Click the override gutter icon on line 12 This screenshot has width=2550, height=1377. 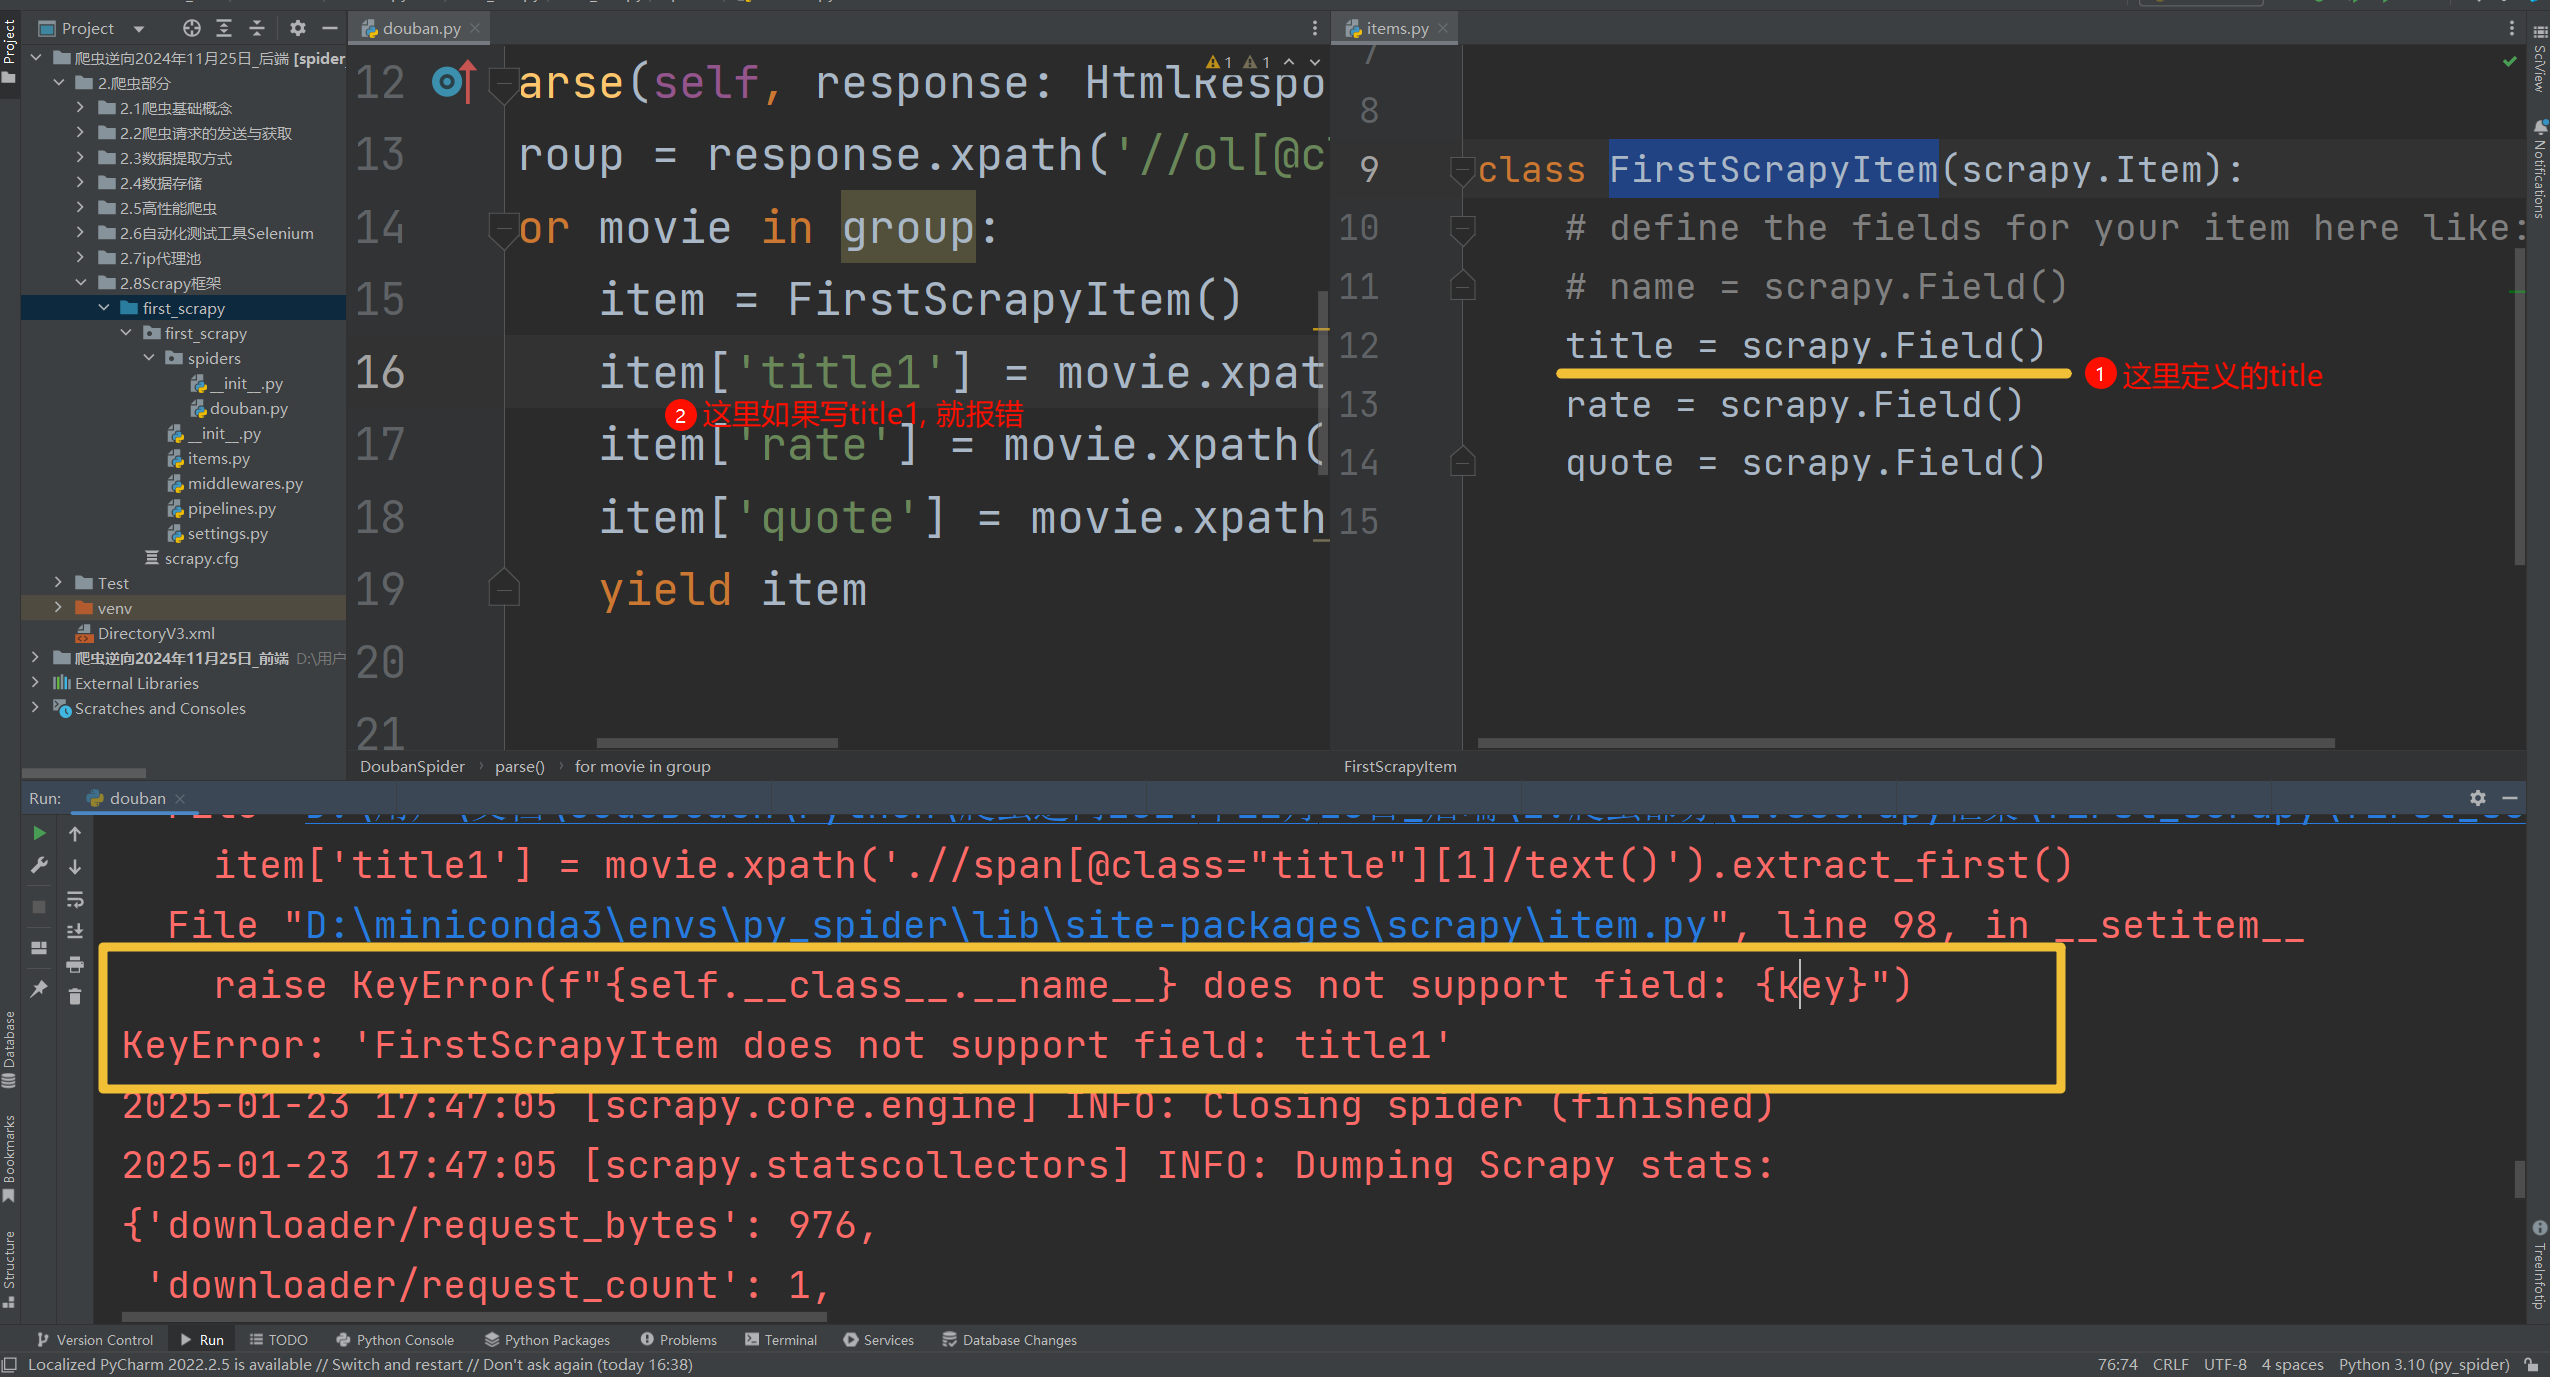click(453, 82)
